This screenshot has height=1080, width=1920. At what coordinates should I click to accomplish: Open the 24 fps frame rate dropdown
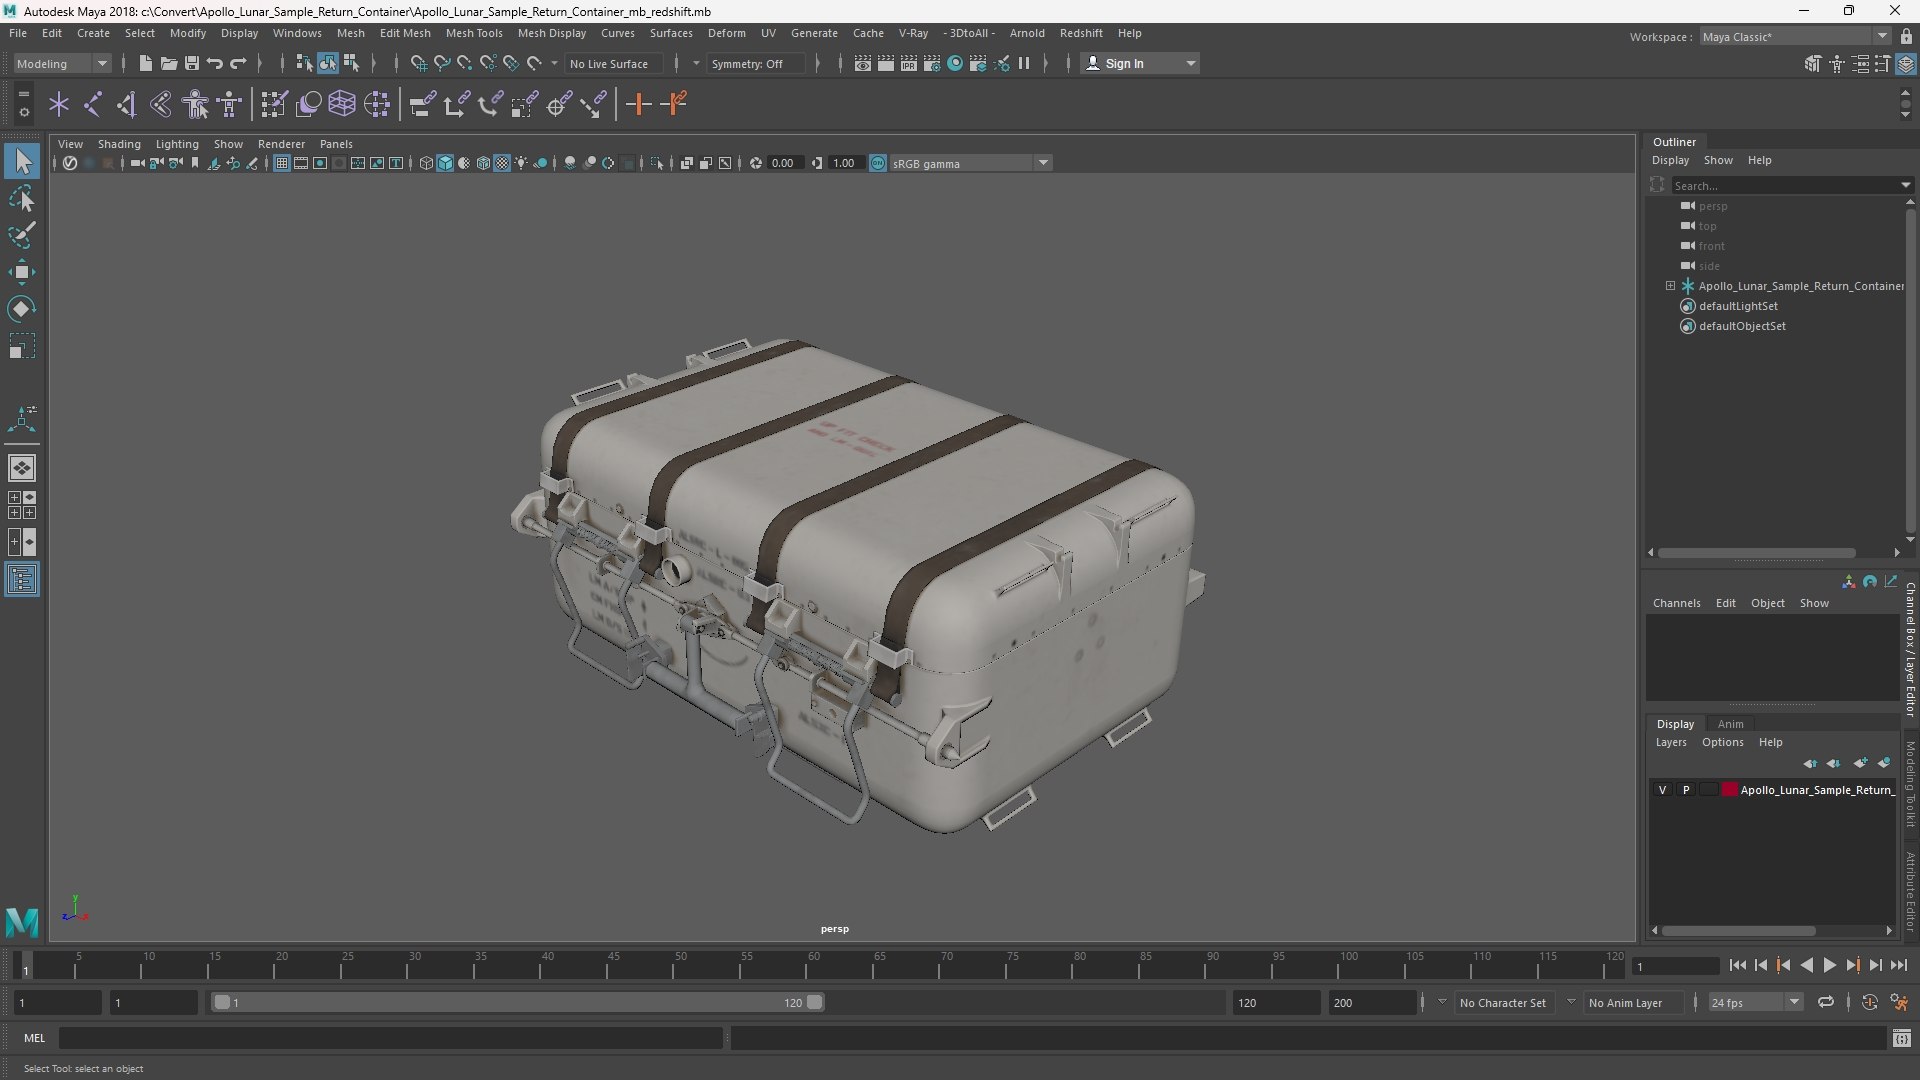(1755, 1002)
